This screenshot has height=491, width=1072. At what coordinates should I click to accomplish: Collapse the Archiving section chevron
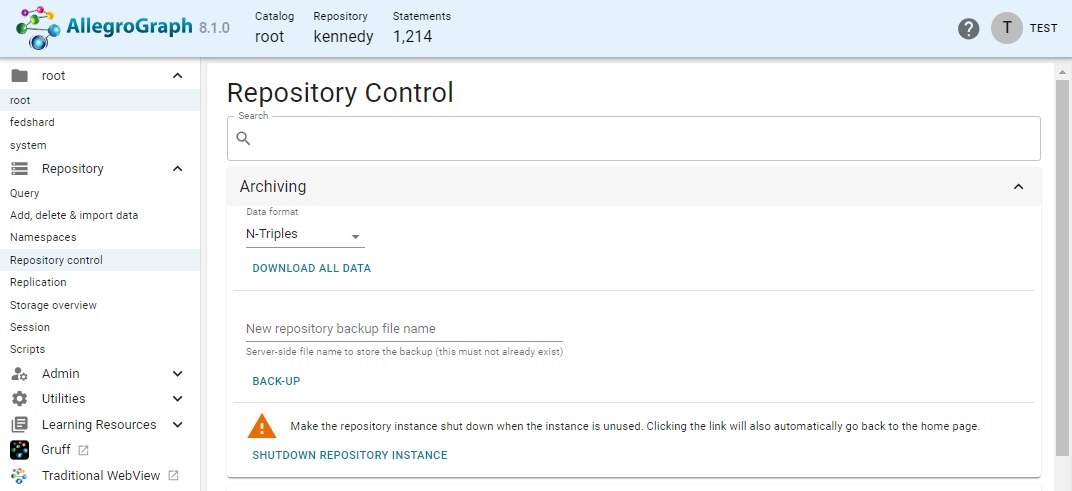[1018, 187]
